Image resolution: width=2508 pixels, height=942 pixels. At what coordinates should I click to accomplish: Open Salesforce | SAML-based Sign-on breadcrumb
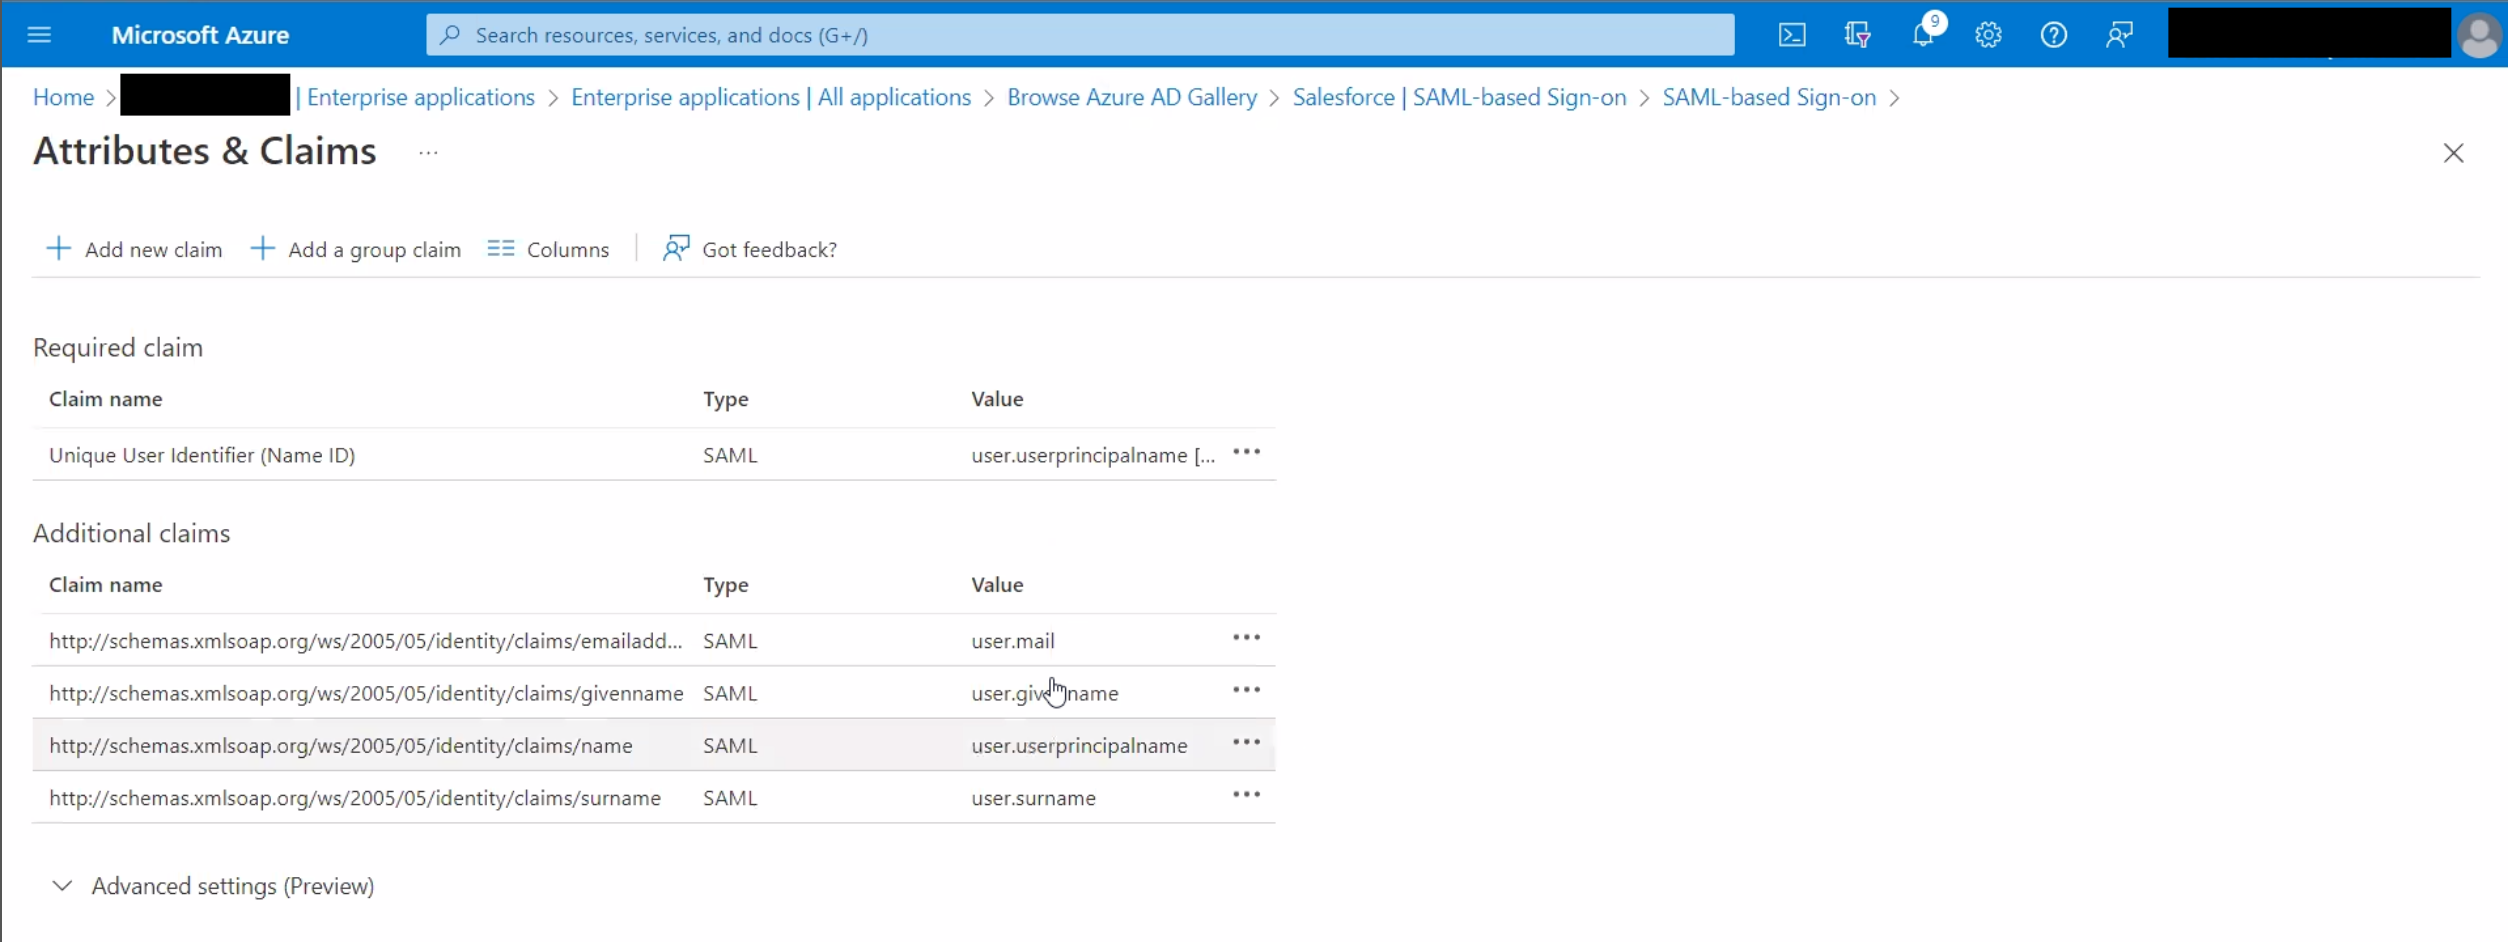1459,97
